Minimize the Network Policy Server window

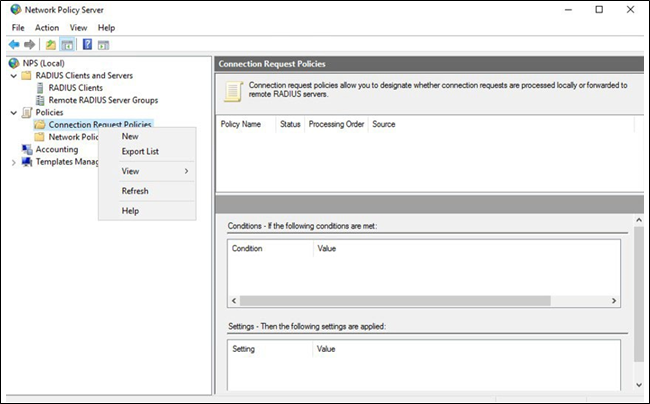pyautogui.click(x=568, y=10)
